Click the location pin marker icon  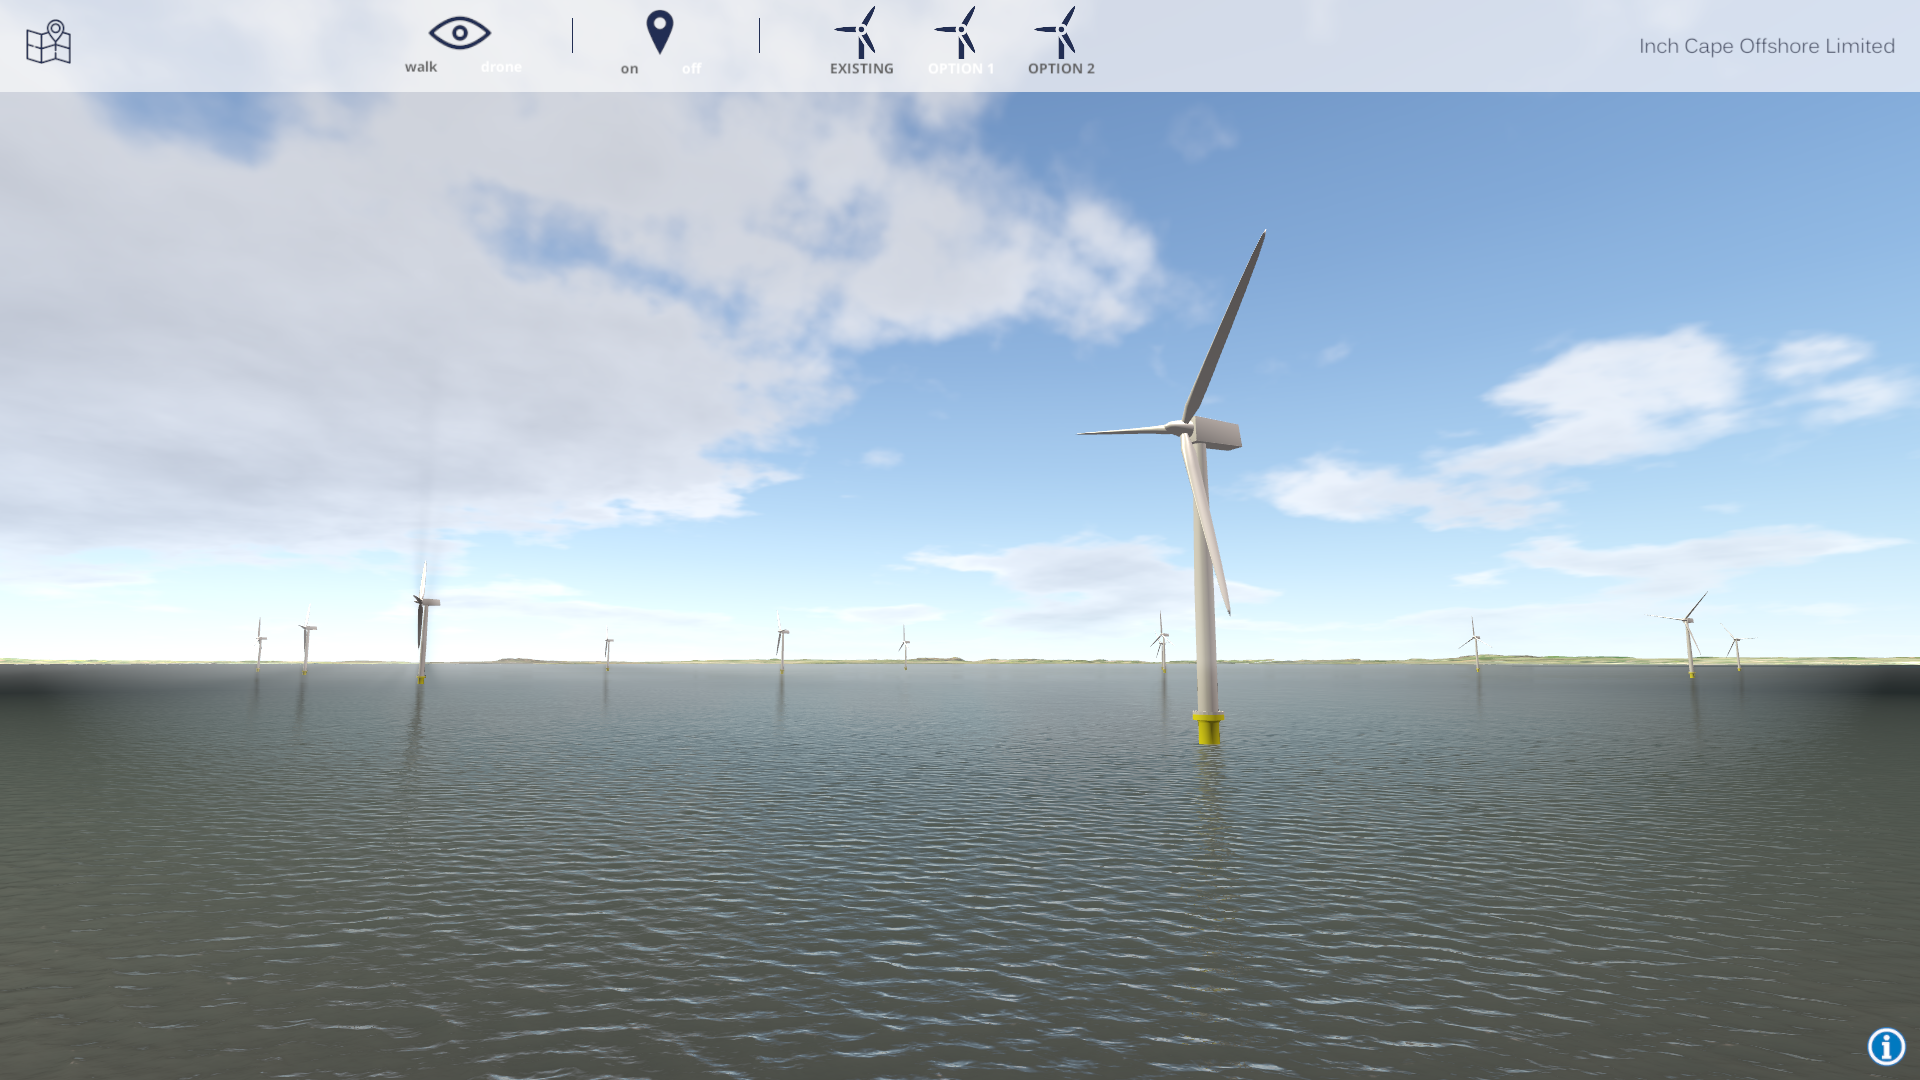coord(659,32)
